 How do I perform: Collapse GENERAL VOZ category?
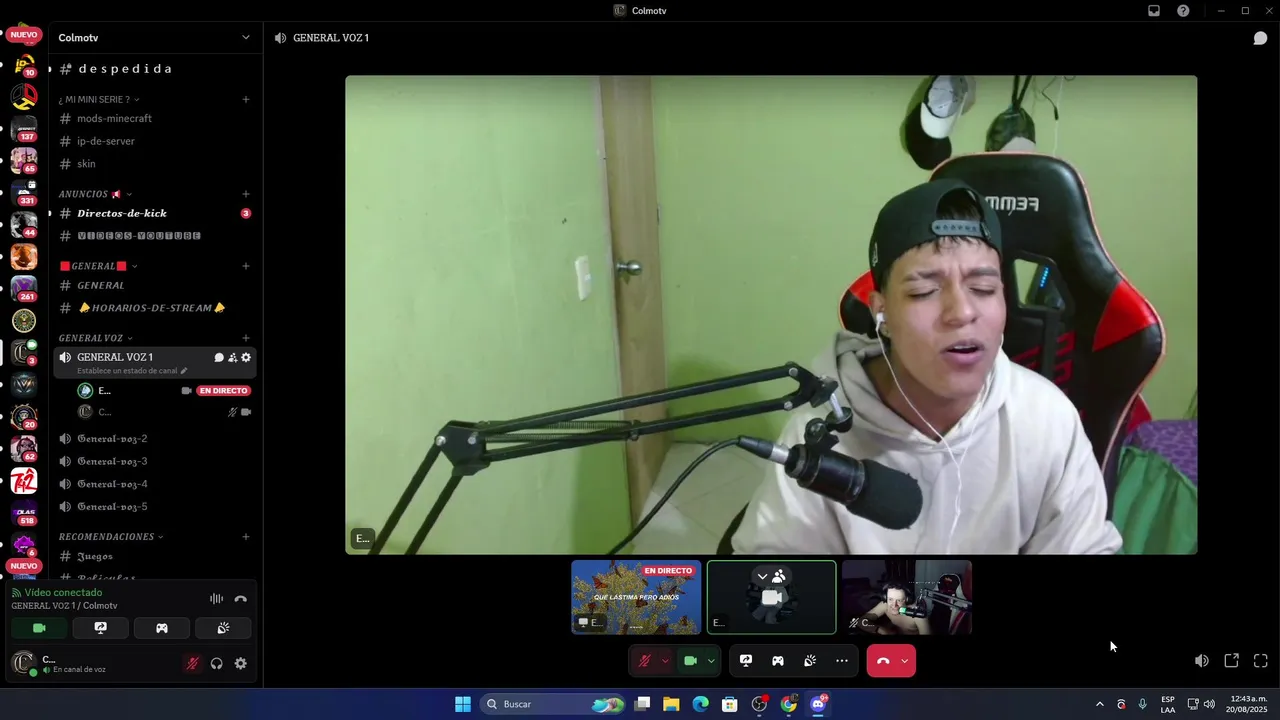pos(96,338)
